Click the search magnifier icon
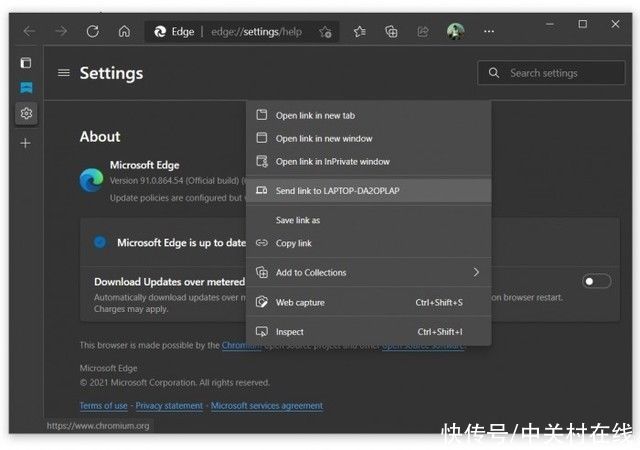This screenshot has height=450, width=640. click(x=494, y=73)
